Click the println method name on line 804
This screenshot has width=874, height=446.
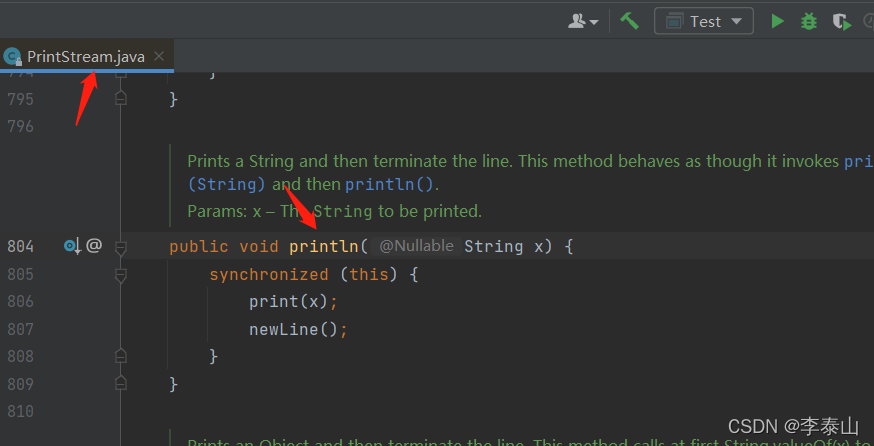tap(324, 246)
